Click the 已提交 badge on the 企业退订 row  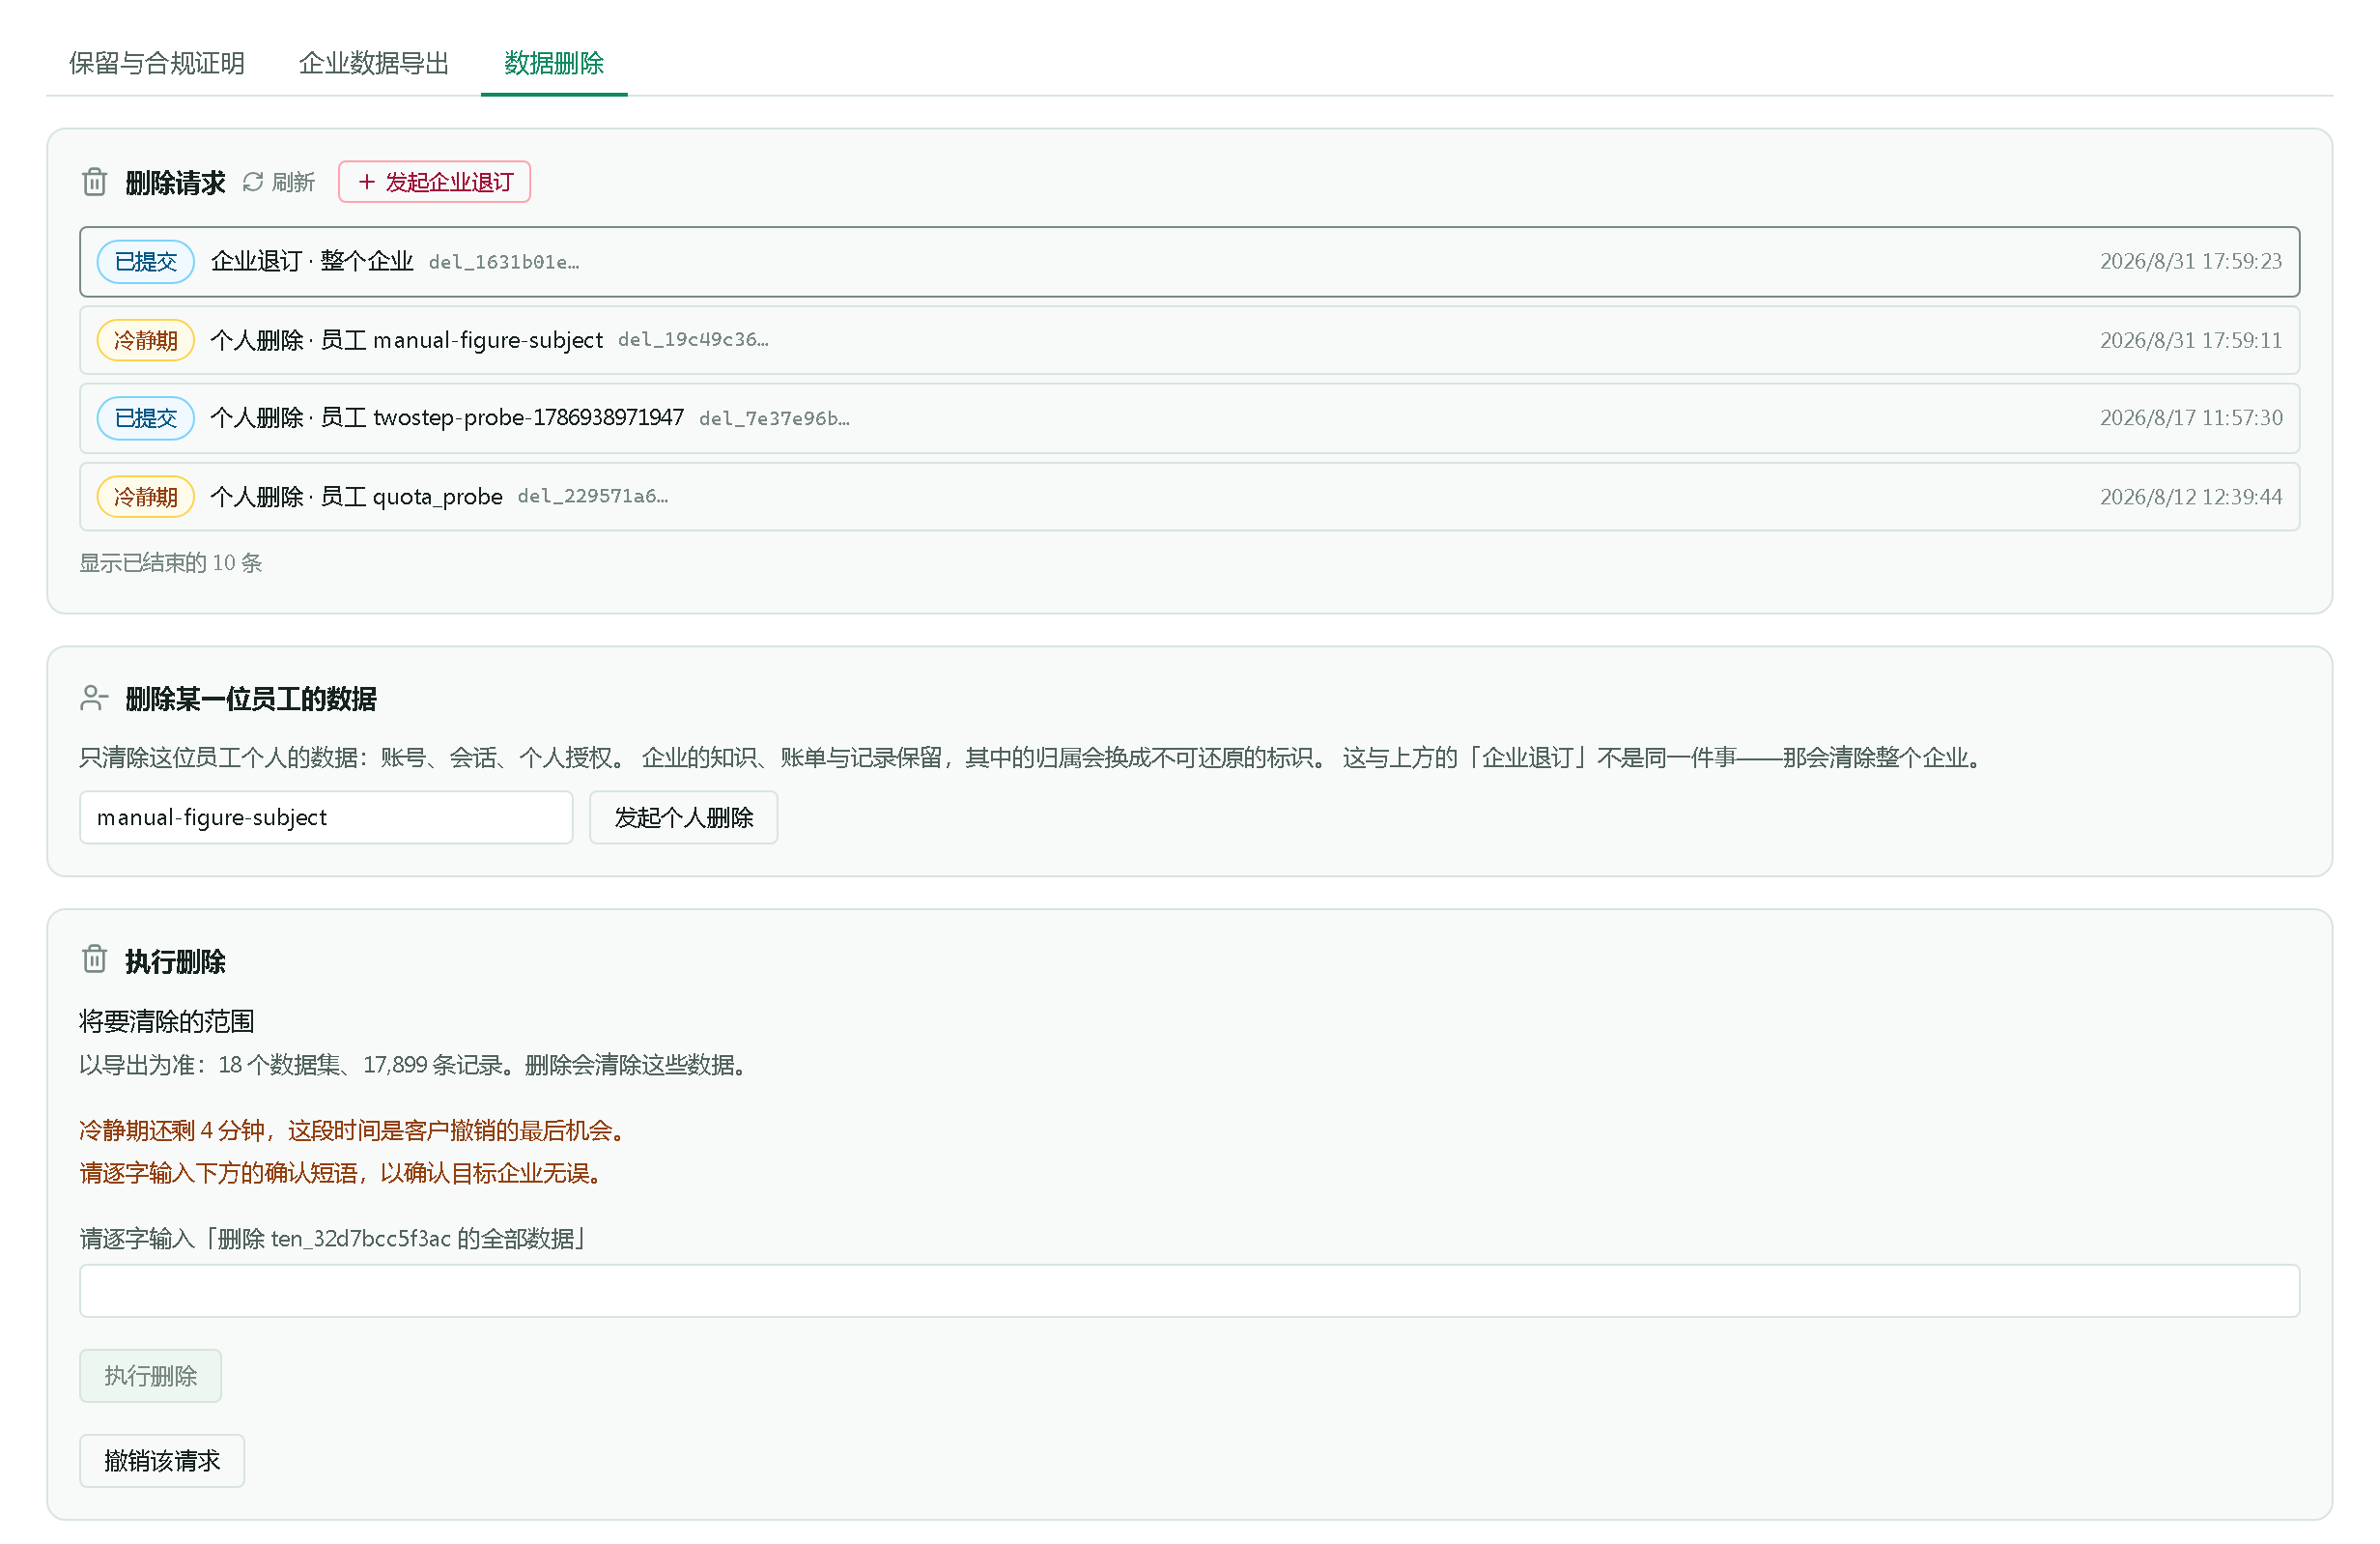[146, 262]
